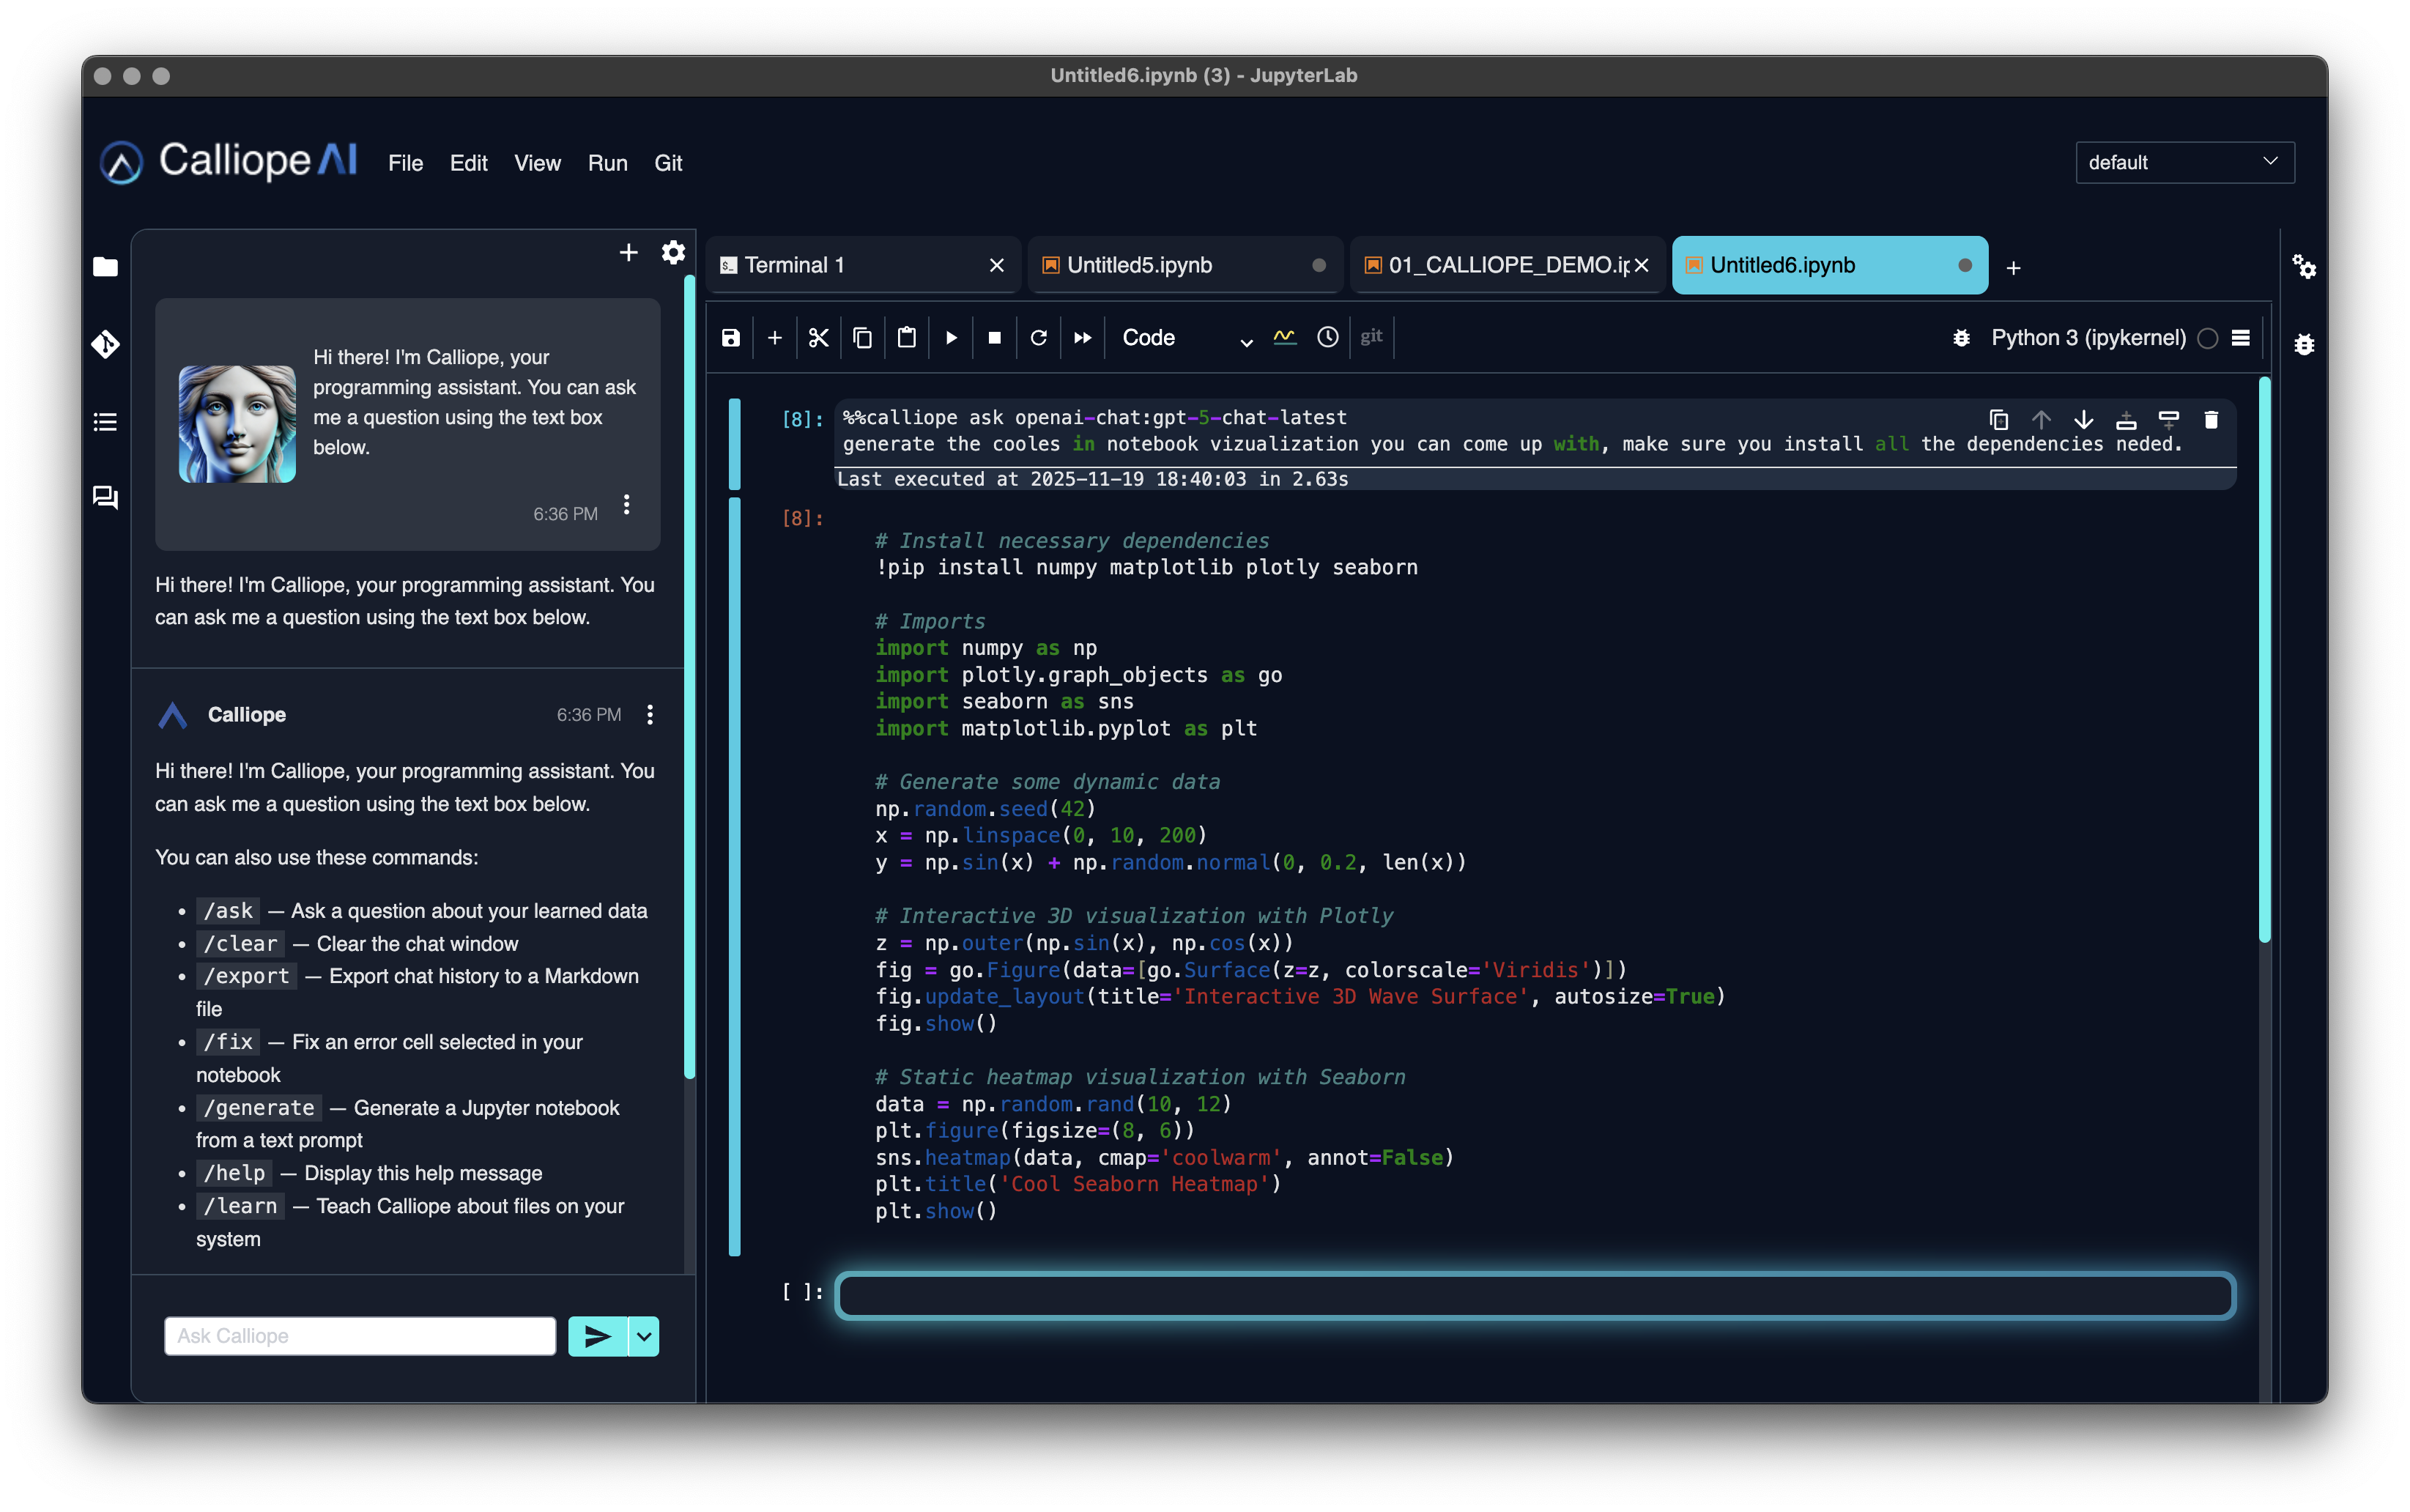The width and height of the screenshot is (2410, 1512).
Task: Open the file browser sidebar
Action: click(x=105, y=266)
